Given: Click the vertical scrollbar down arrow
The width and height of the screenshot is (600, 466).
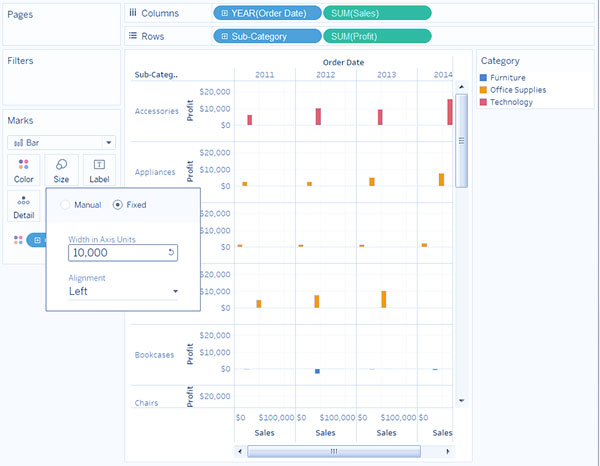Looking at the screenshot, I should click(x=461, y=401).
